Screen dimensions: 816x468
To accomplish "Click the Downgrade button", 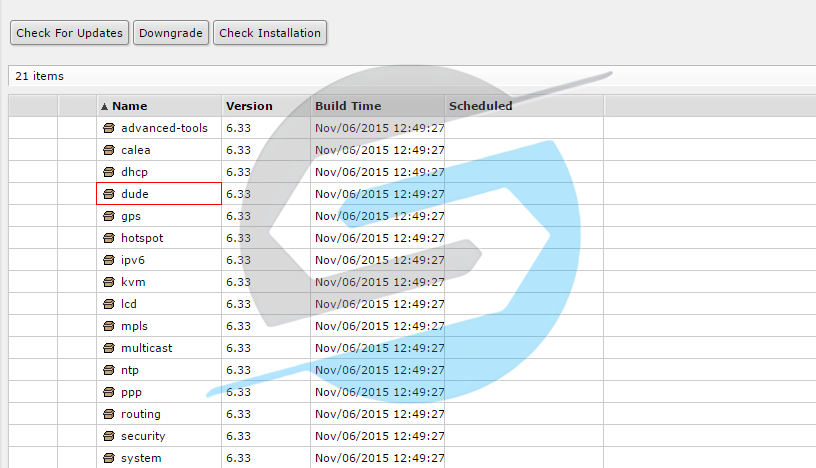I will tap(171, 33).
